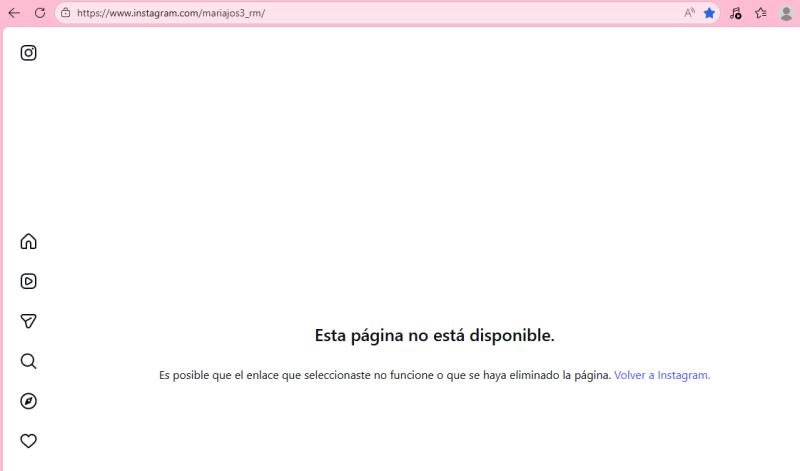Open Explore compass icon

[29, 401]
